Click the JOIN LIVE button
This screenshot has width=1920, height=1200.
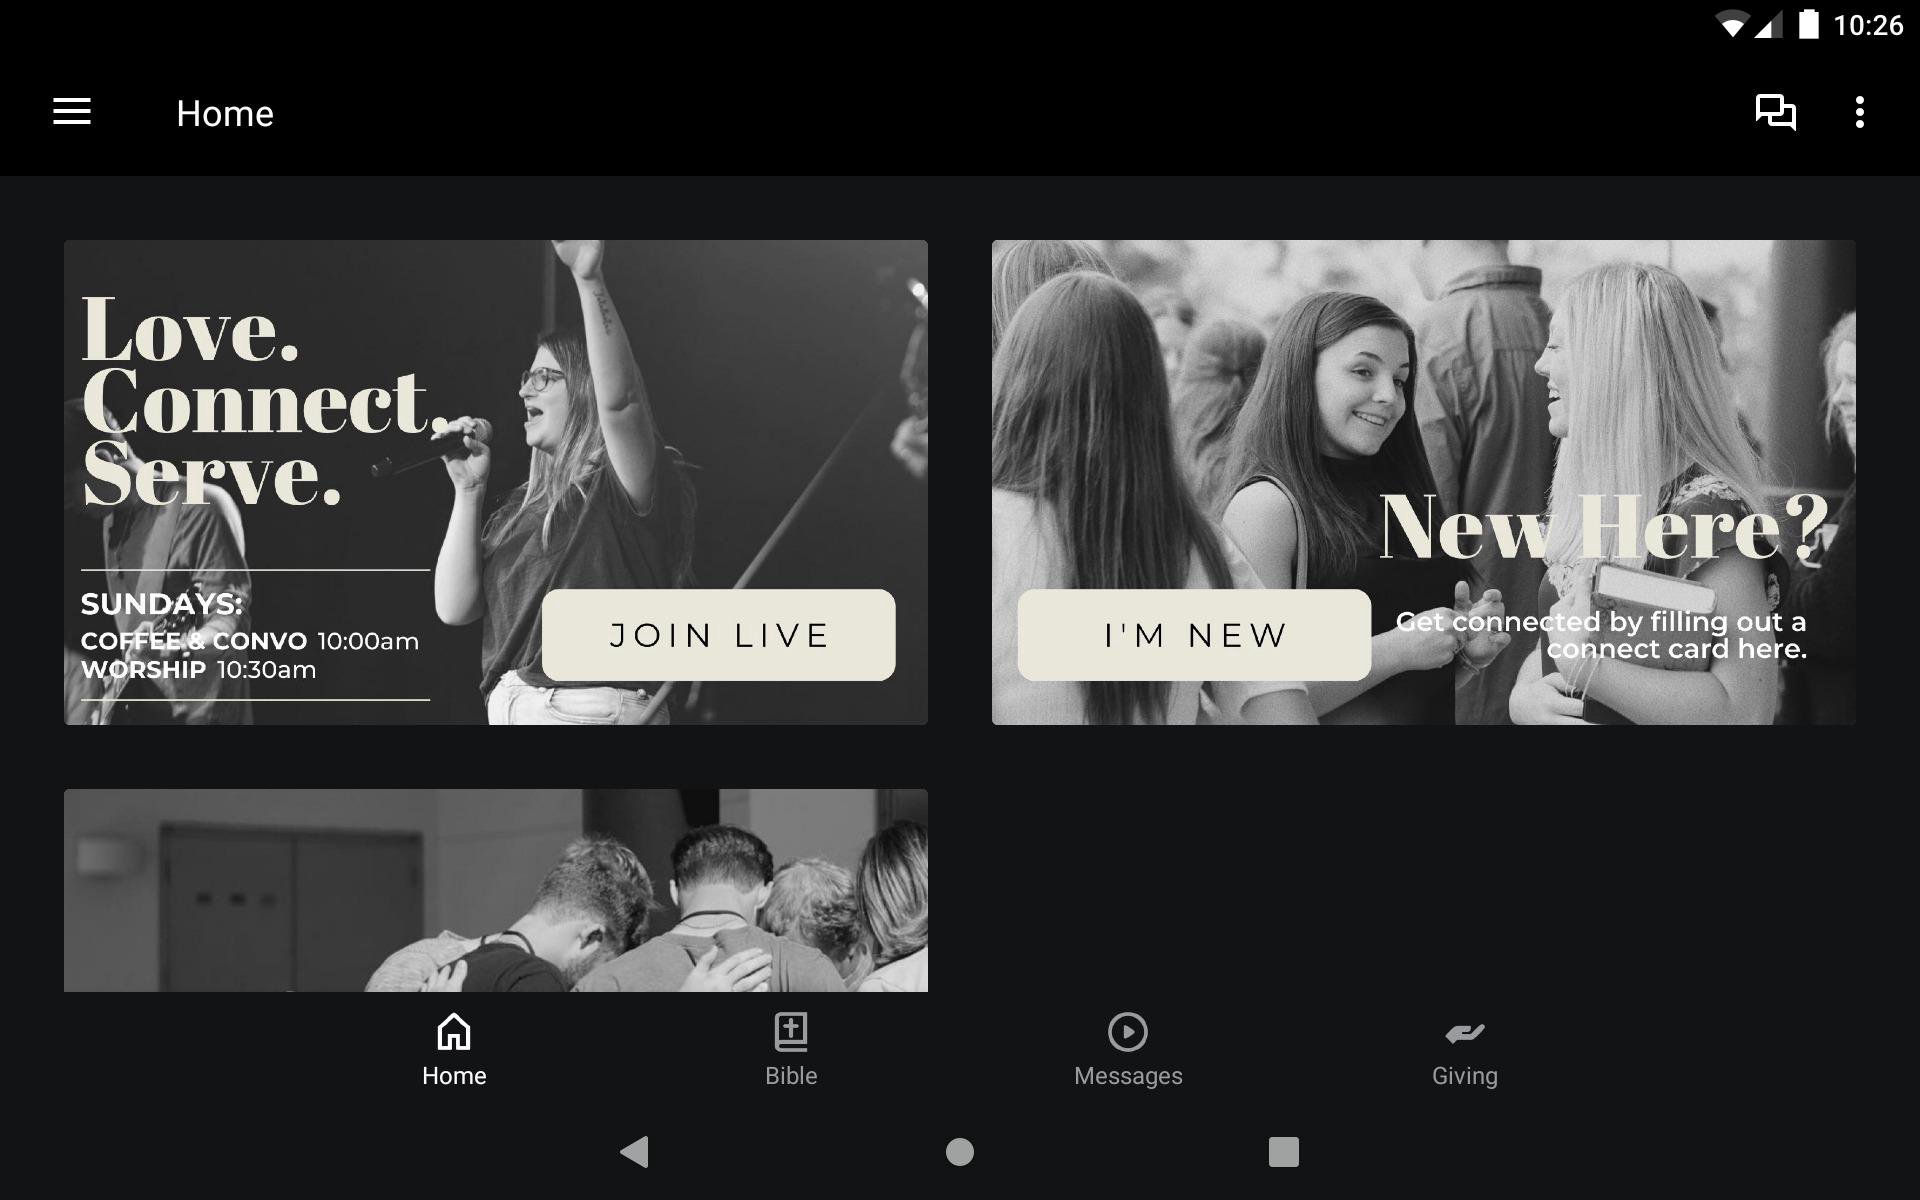[x=718, y=635]
